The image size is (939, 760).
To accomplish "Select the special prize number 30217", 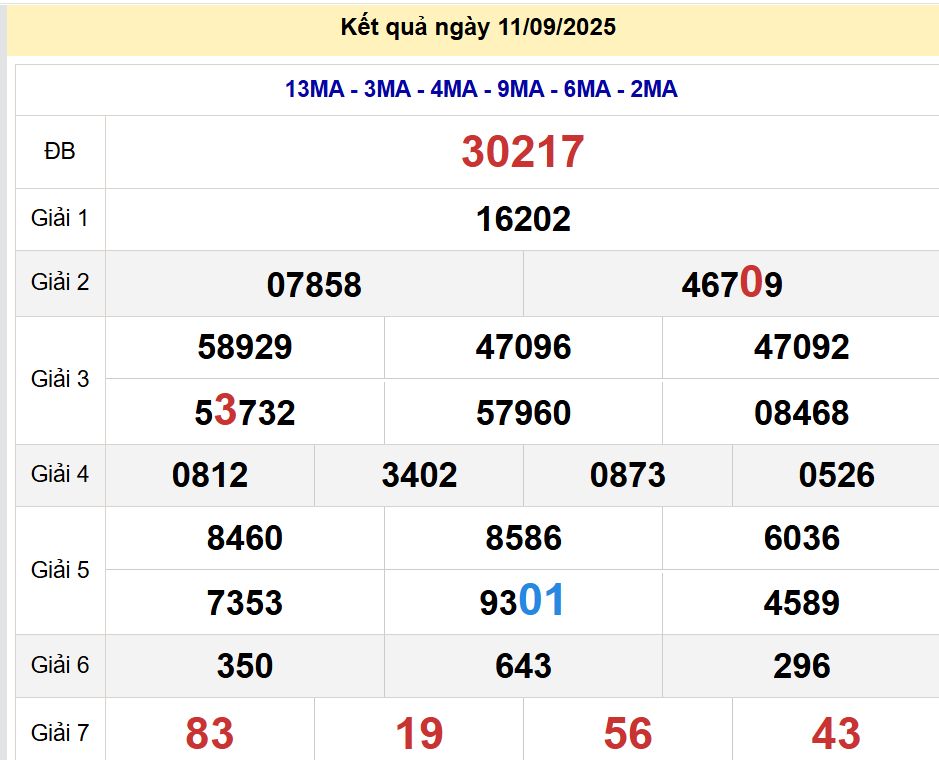I will point(522,152).
